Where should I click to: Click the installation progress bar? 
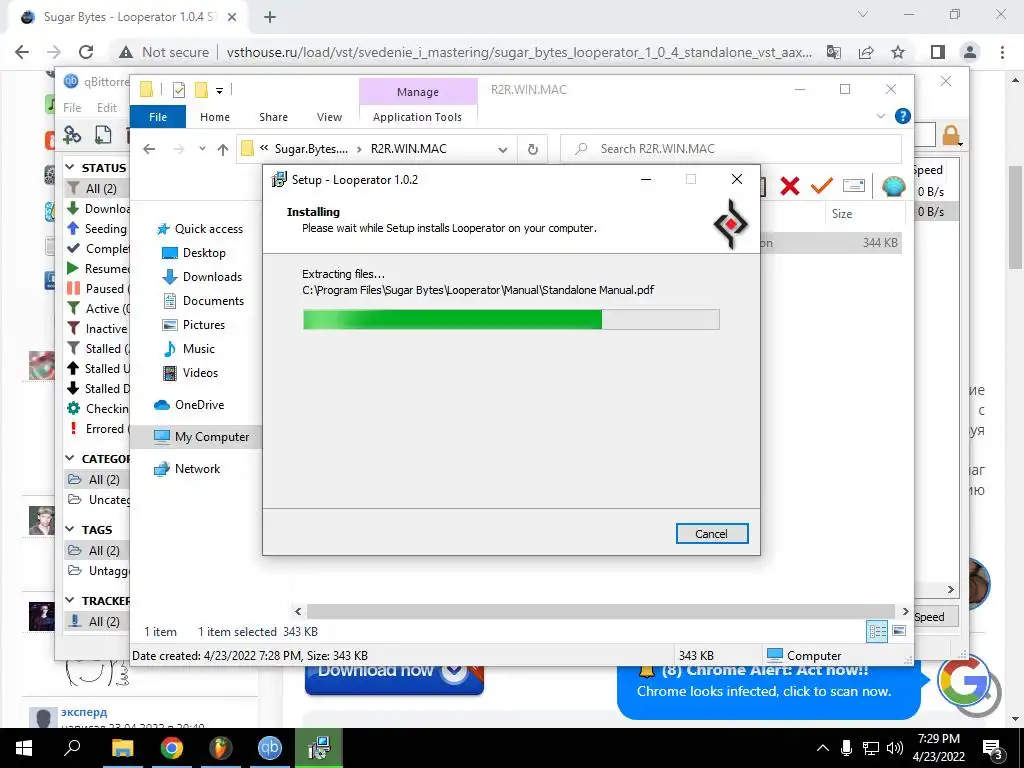(x=511, y=319)
